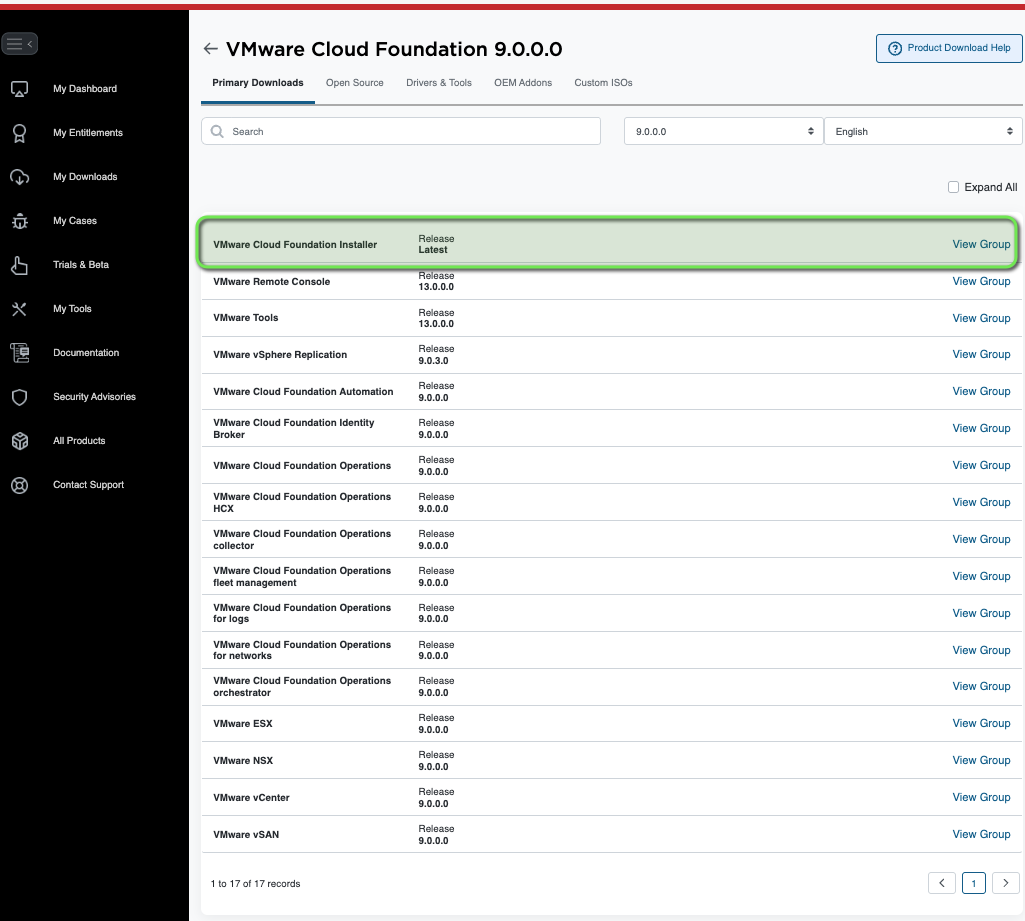The image size is (1025, 921).
Task: Click the My Entitlements ribbon badge icon
Action: click(x=20, y=133)
